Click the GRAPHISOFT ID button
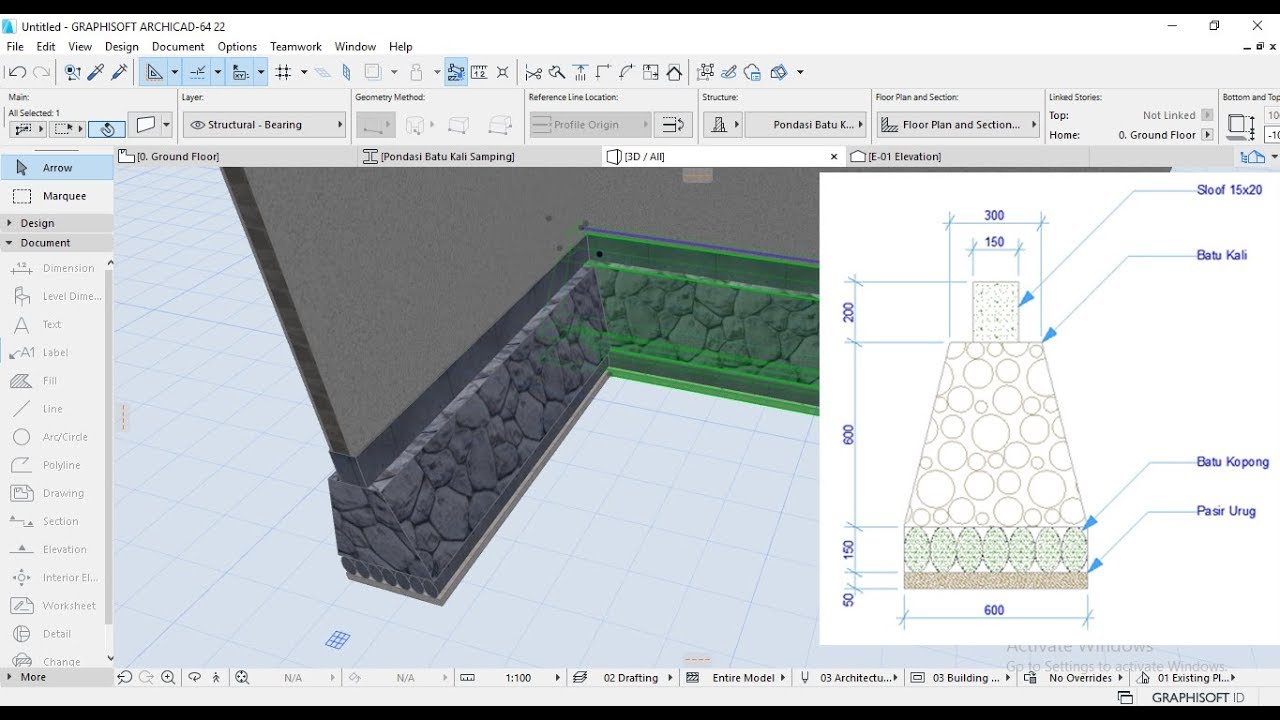This screenshot has height=720, width=1280. 1197,698
